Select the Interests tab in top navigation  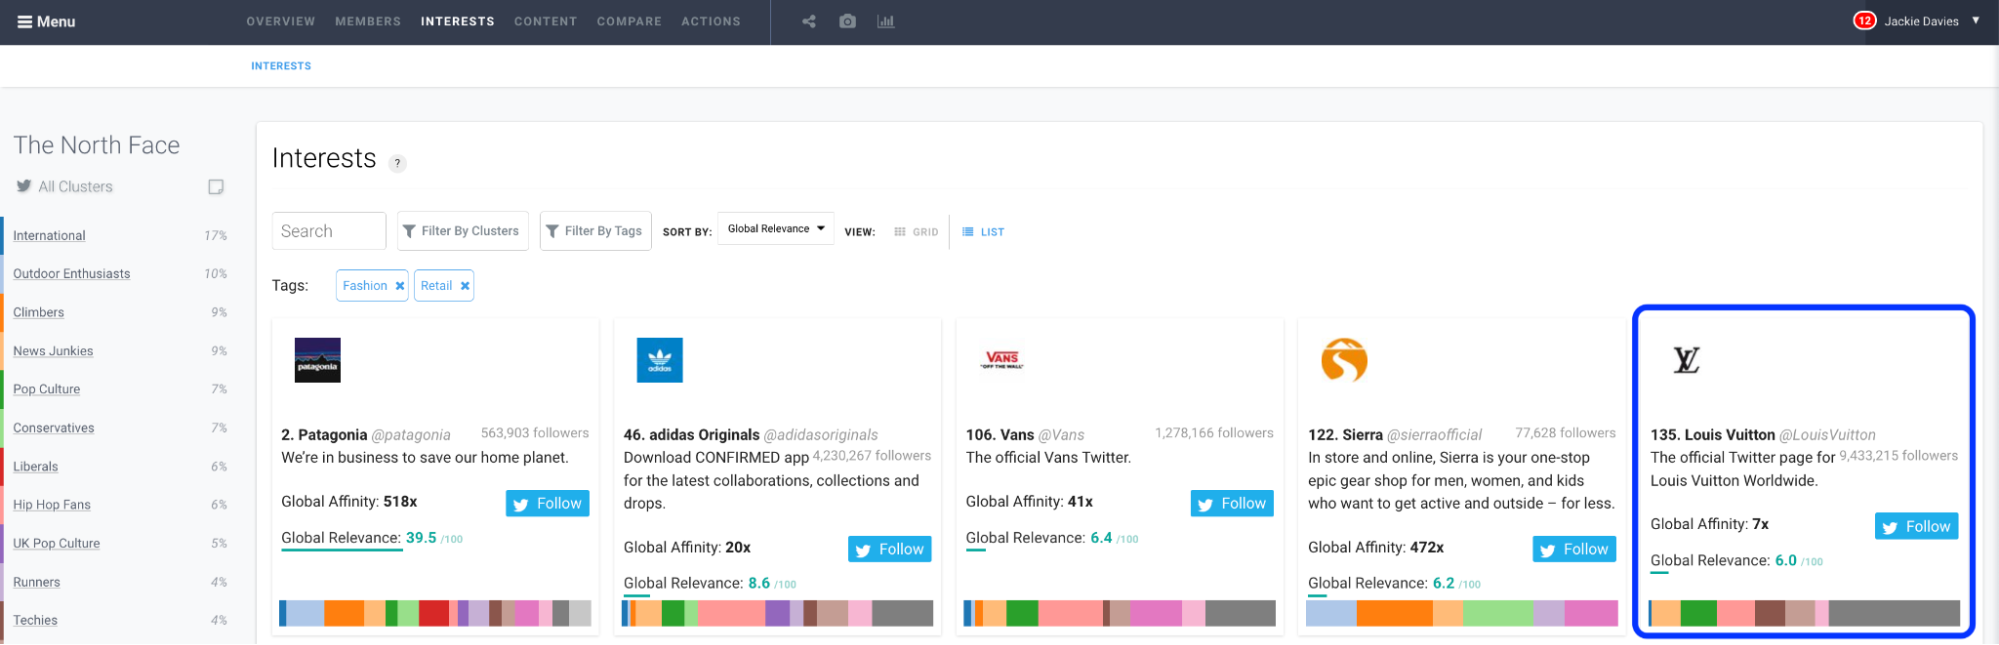pyautogui.click(x=458, y=21)
